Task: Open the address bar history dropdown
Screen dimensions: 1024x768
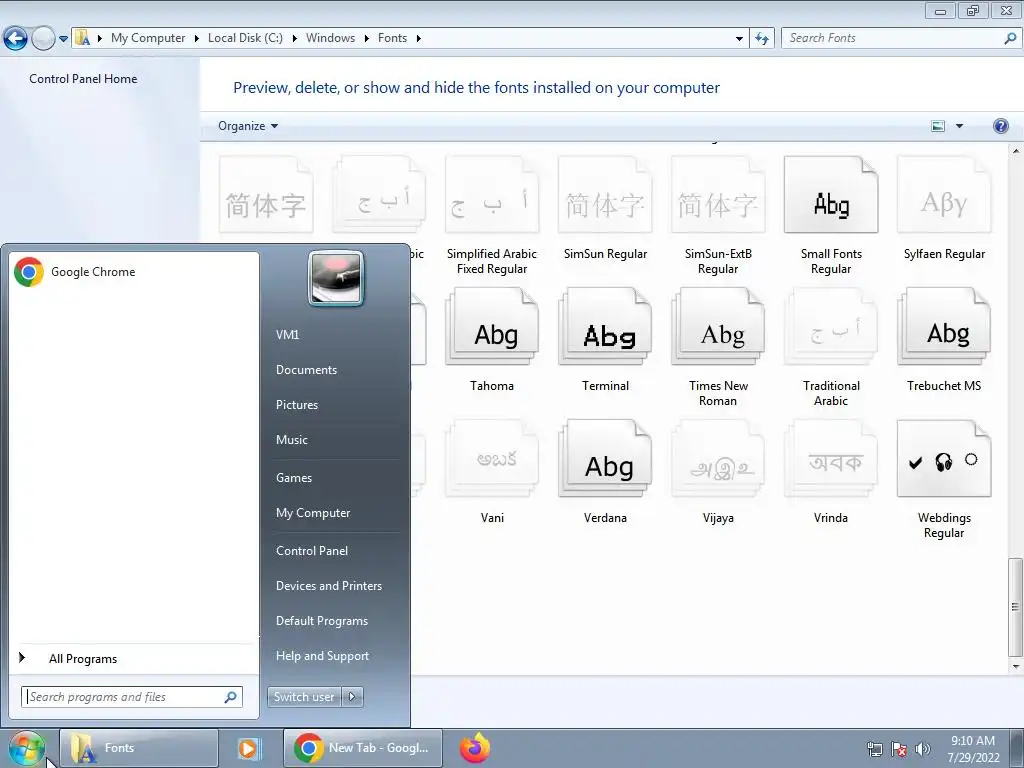Action: pos(739,39)
